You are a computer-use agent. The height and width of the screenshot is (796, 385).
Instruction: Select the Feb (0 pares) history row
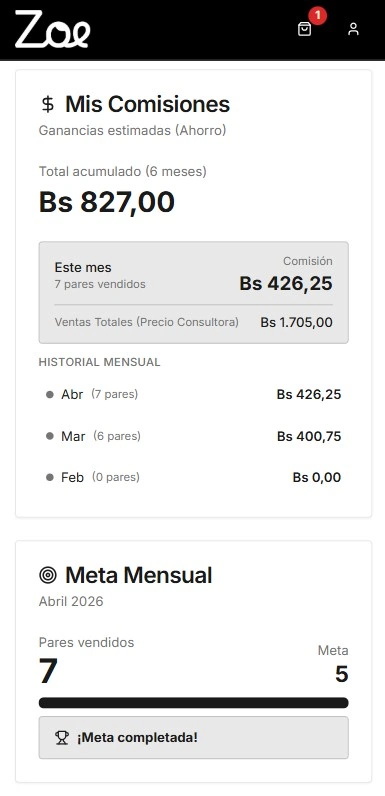(x=194, y=477)
